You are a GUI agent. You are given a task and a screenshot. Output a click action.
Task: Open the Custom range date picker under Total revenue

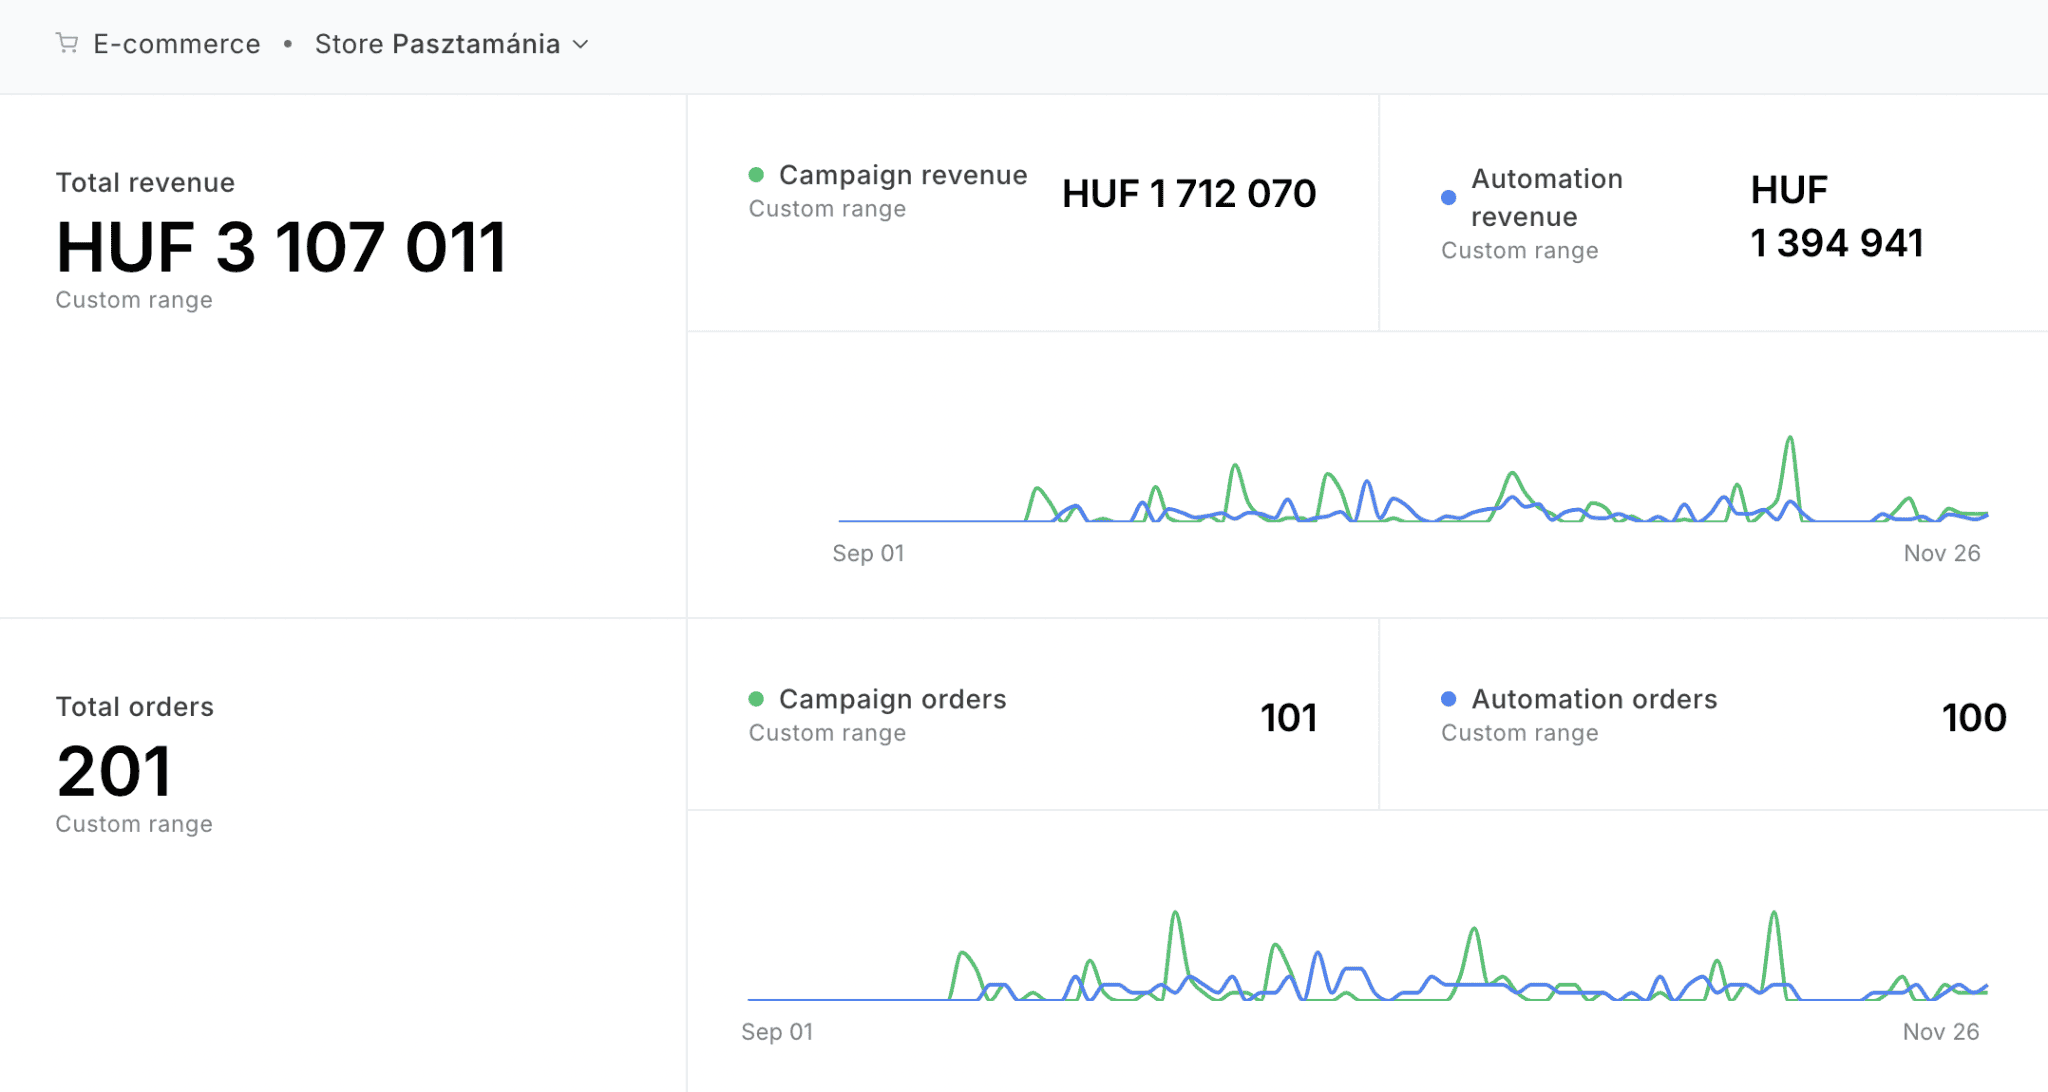[x=134, y=299]
